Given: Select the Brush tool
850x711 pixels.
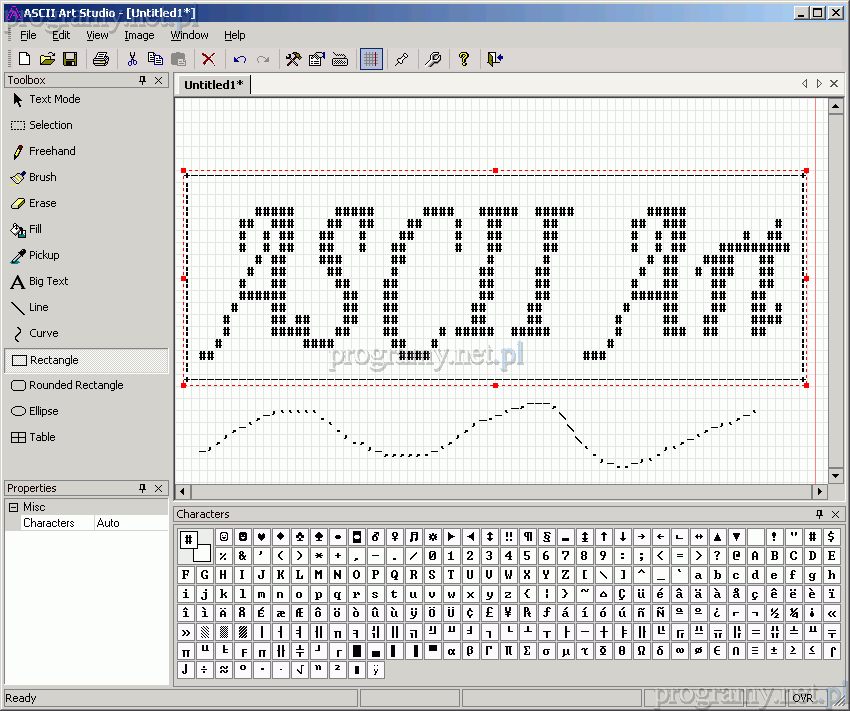Looking at the screenshot, I should coord(42,177).
